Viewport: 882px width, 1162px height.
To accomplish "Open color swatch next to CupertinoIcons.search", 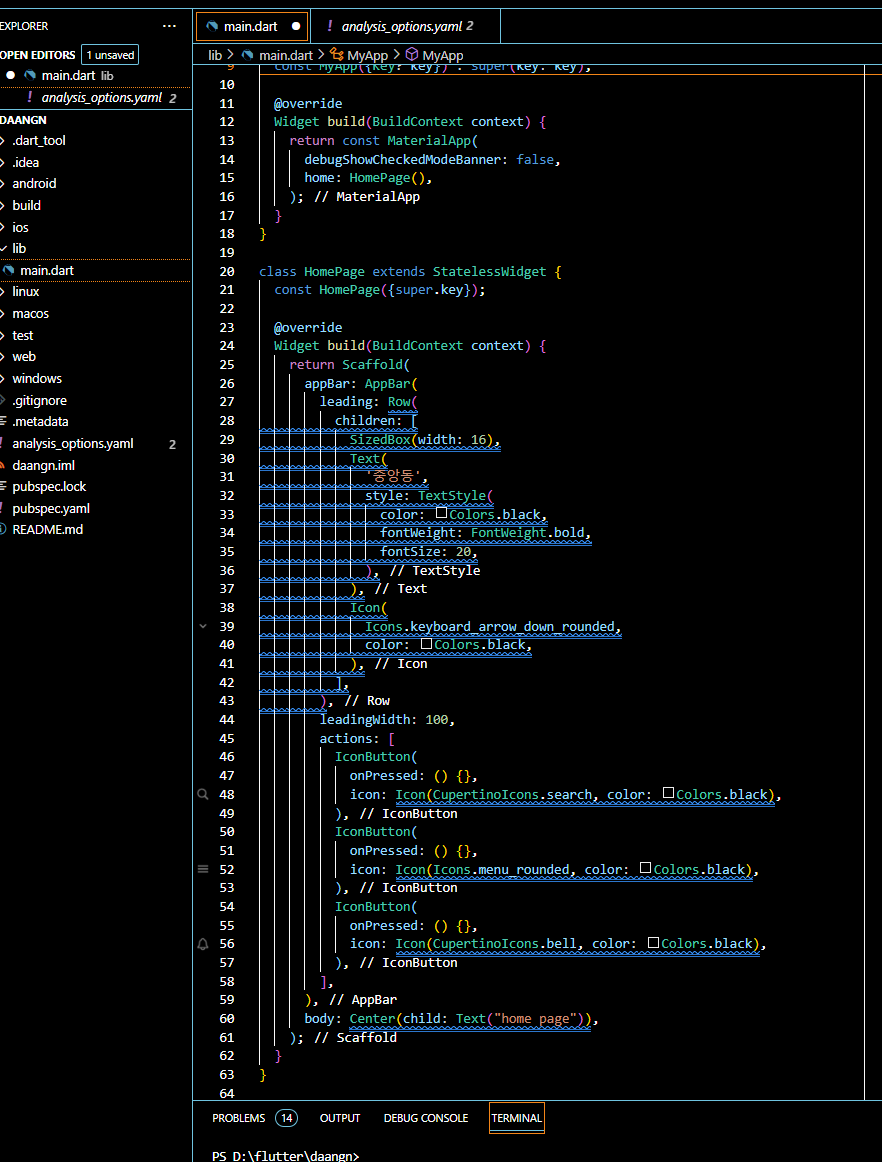I will pyautogui.click(x=668, y=793).
